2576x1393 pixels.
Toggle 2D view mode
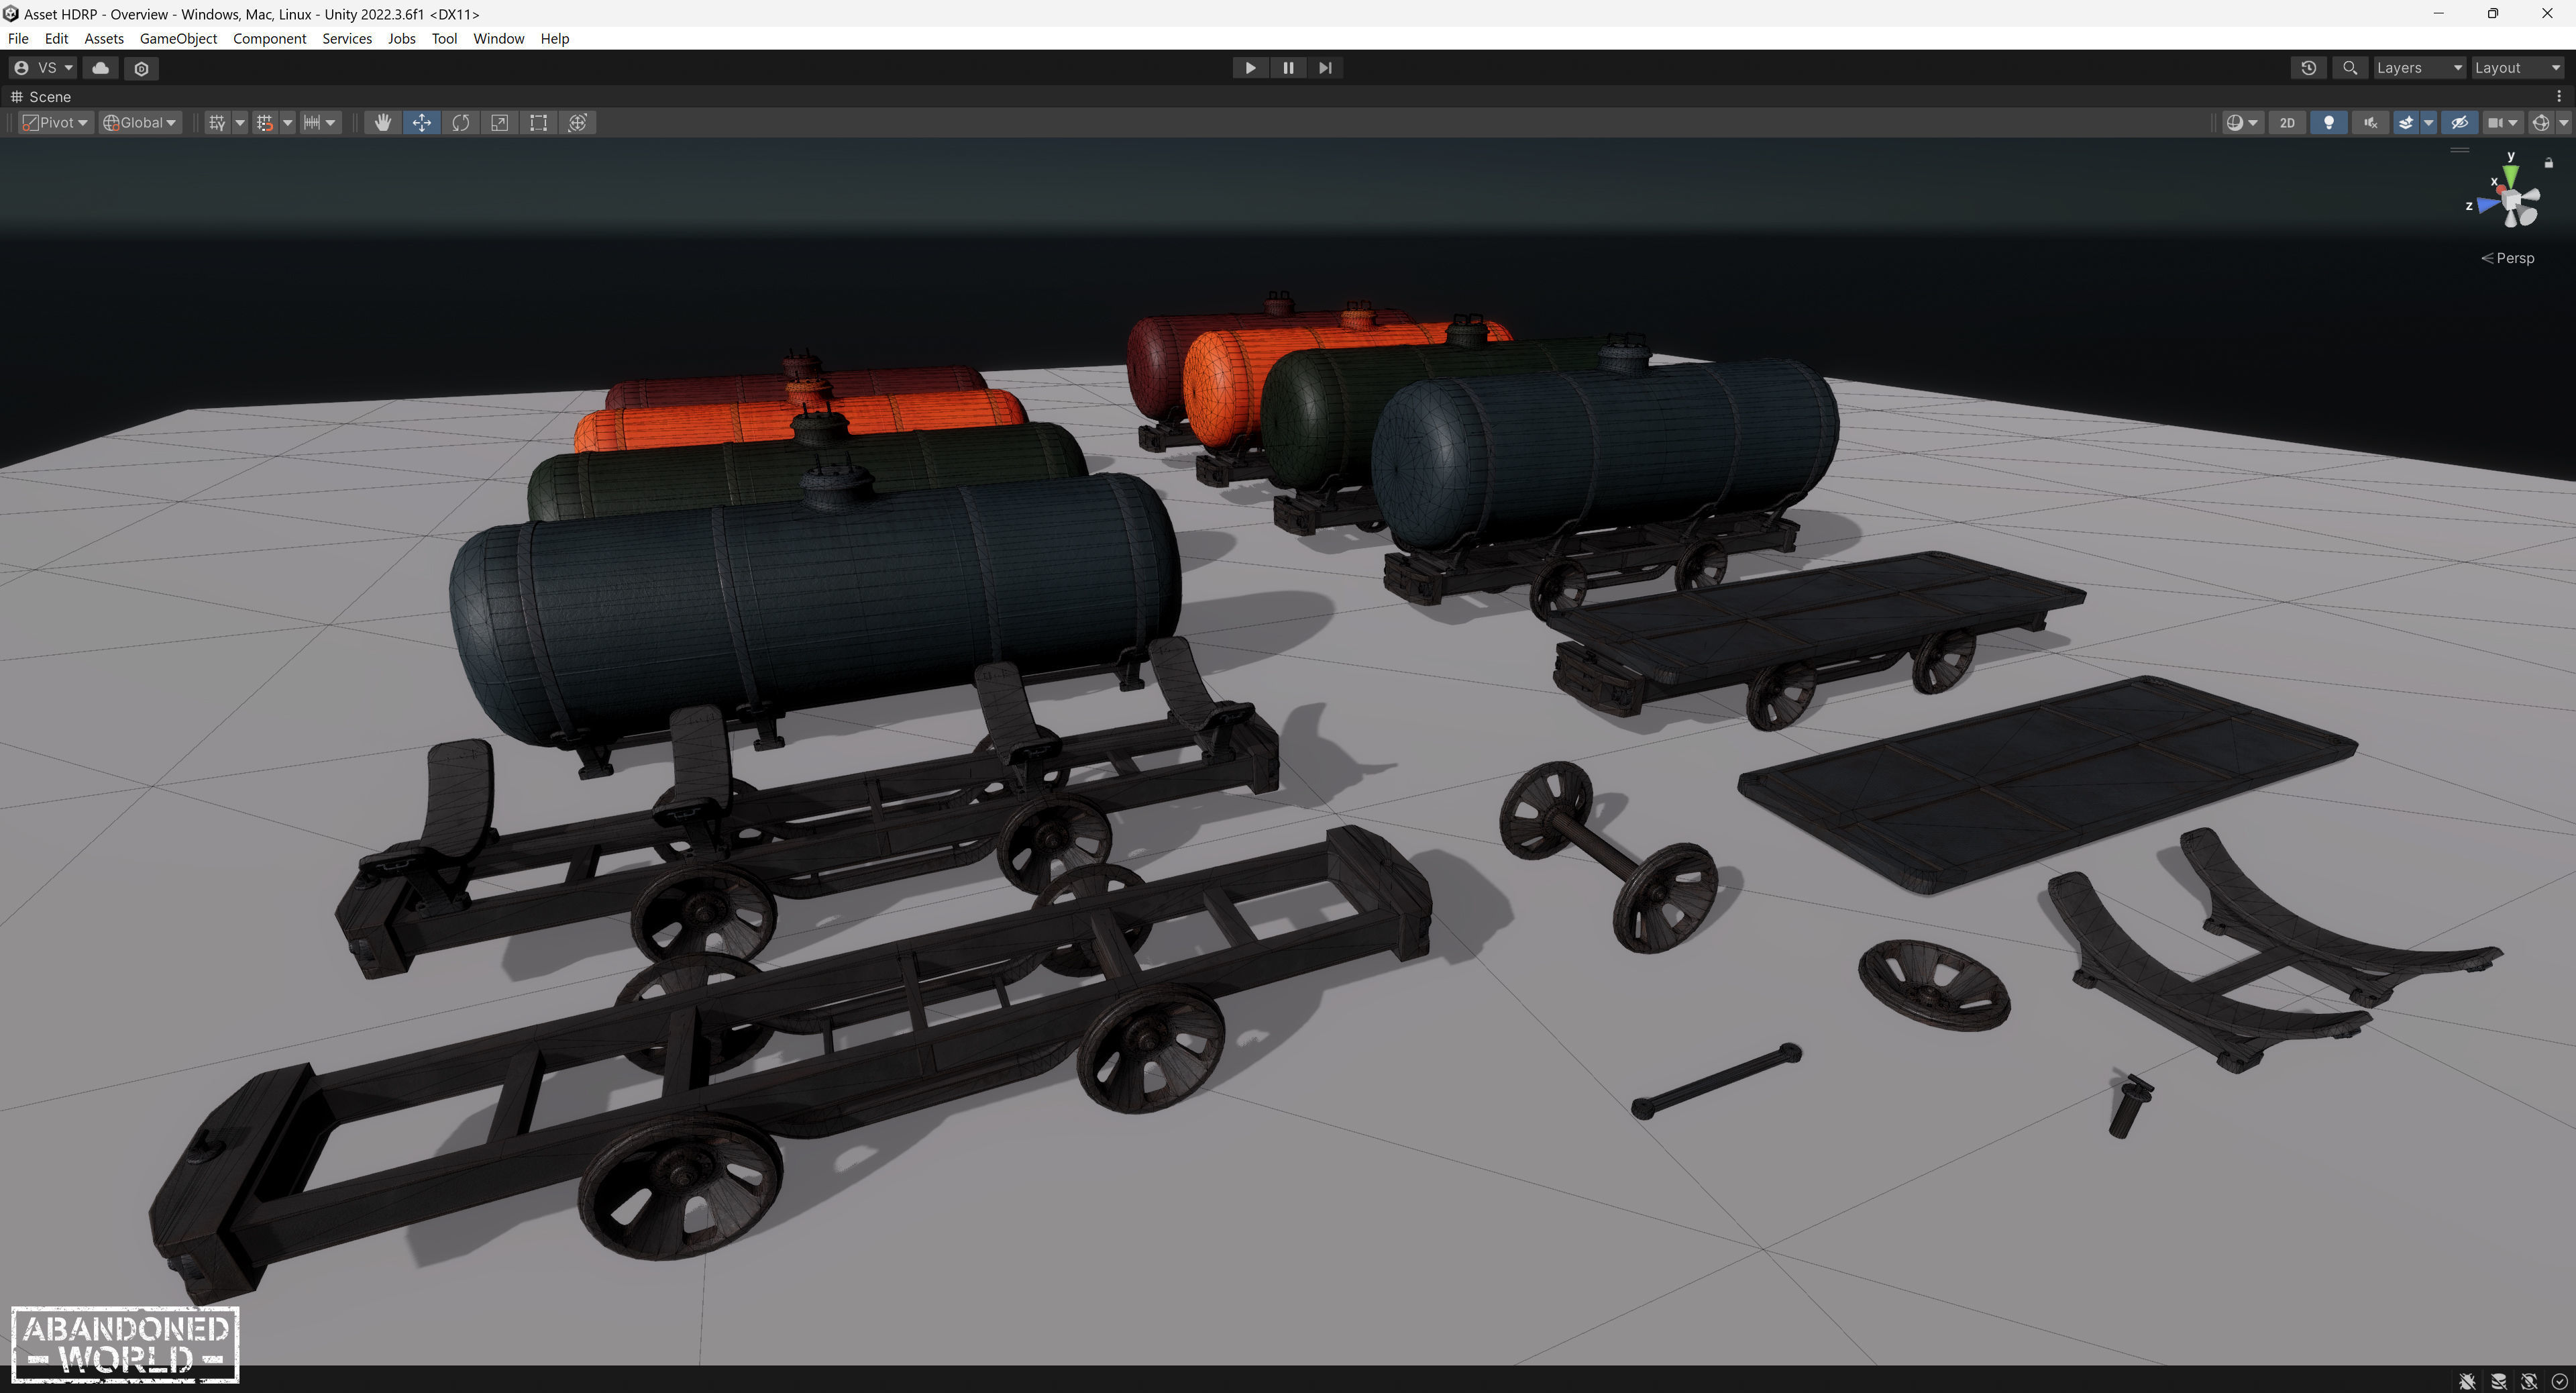click(x=2287, y=123)
